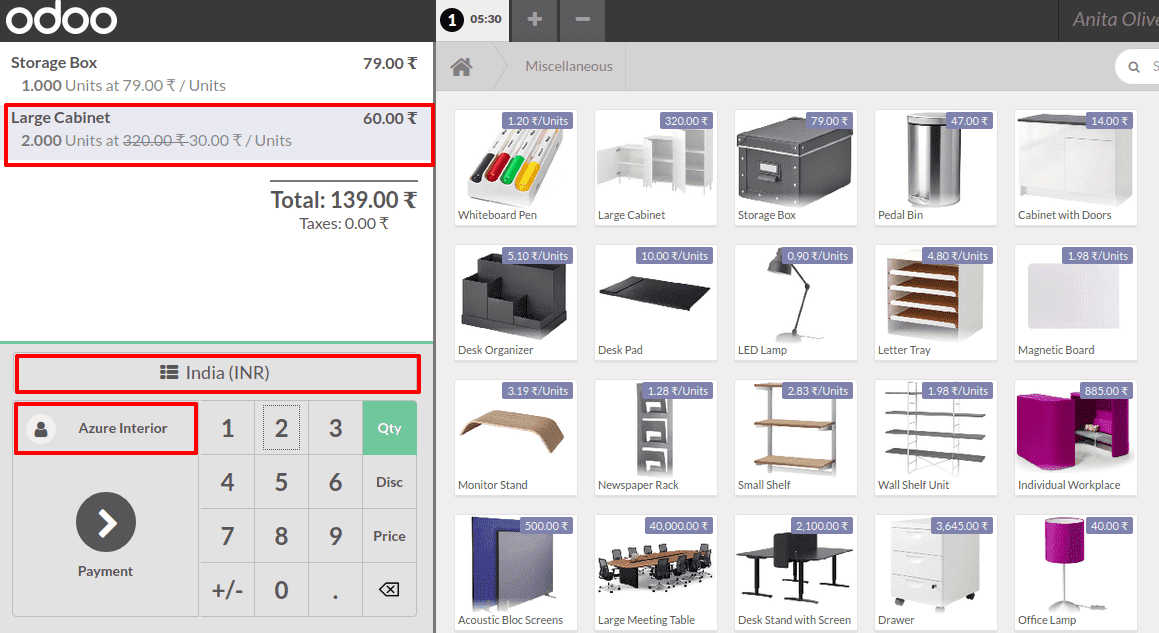
Task: Add the Letter Tray product
Action: [x=936, y=302]
